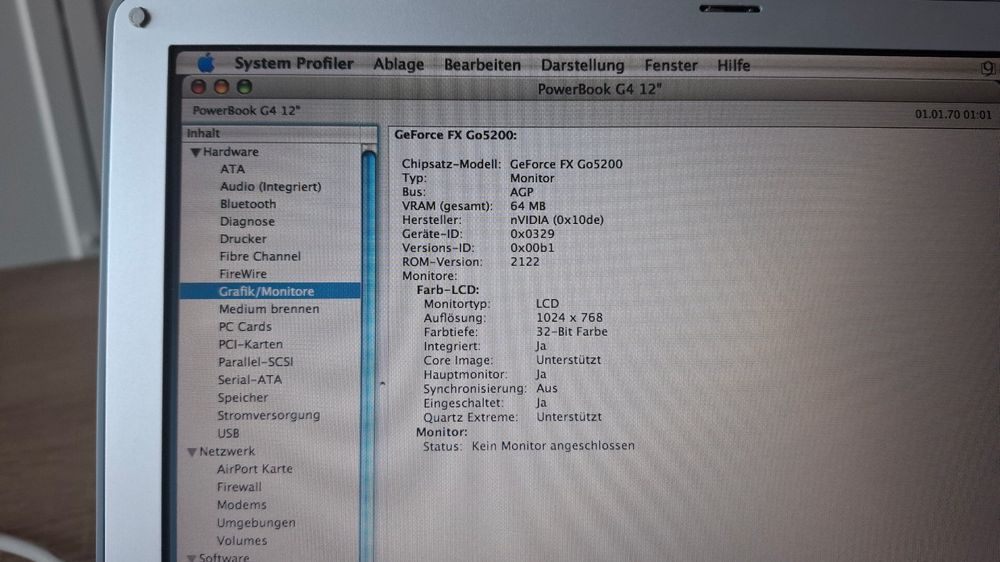Click the Chipsatz-Modell value GeForce FX Go5200

point(566,164)
